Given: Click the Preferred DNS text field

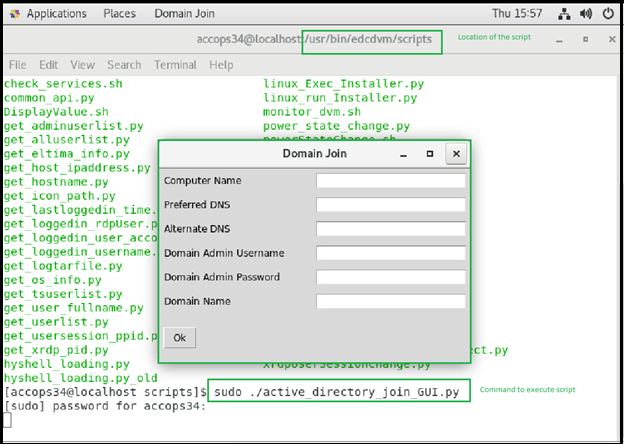Looking at the screenshot, I should coord(391,205).
